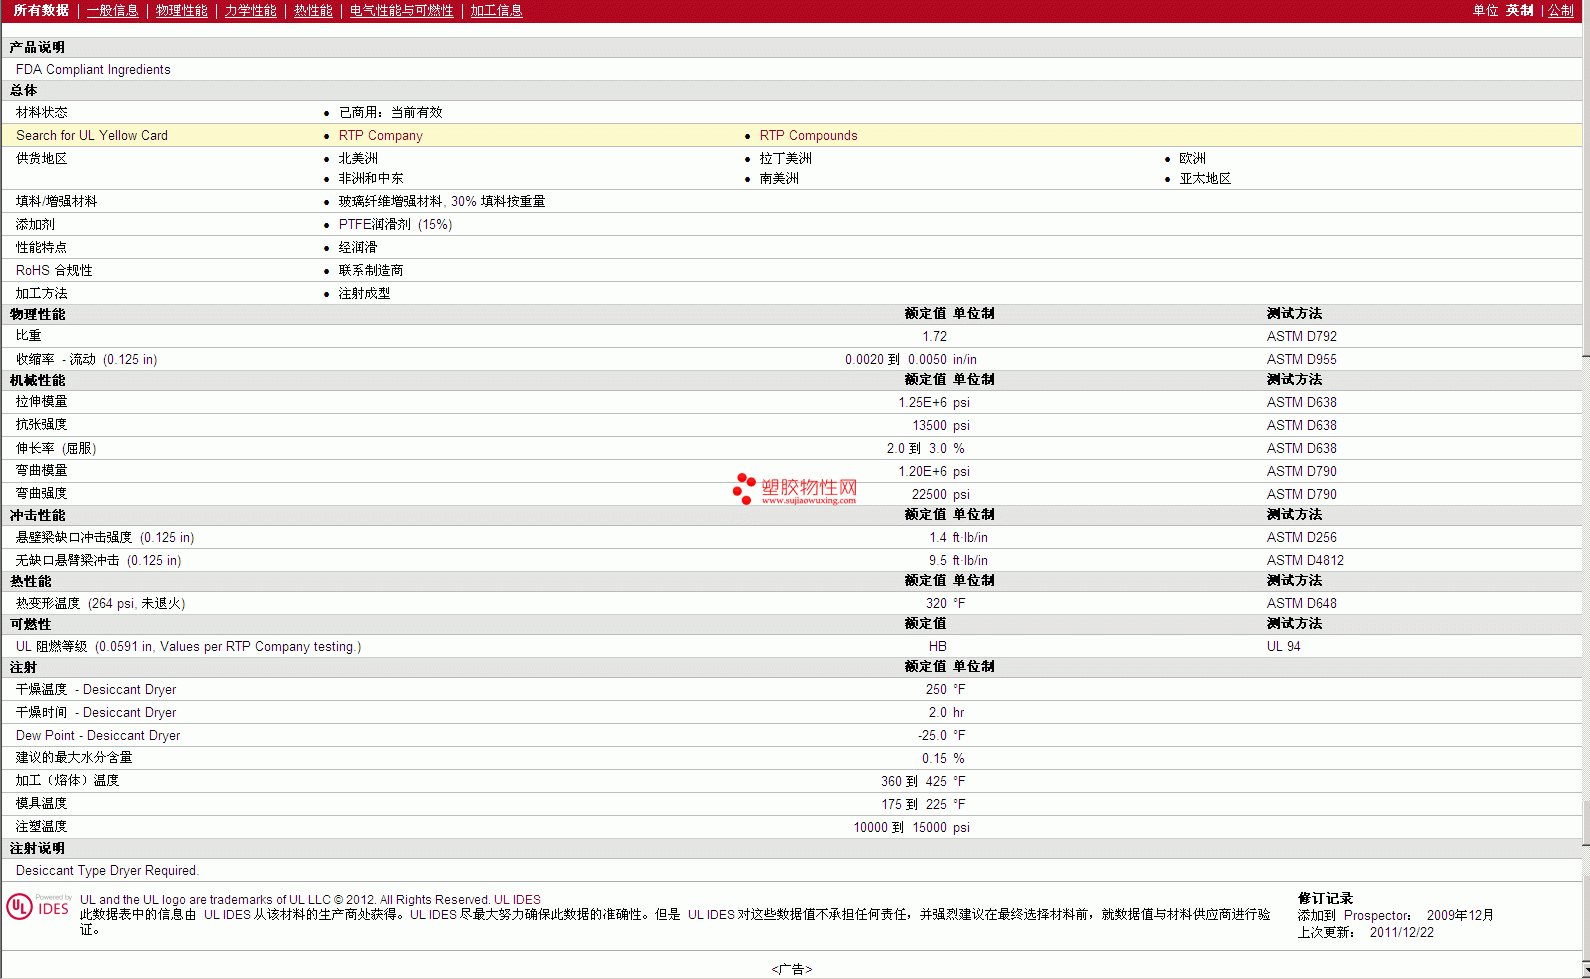
Task: Click the 悬壁梁缺口冲击强度 row label
Action: [105, 537]
